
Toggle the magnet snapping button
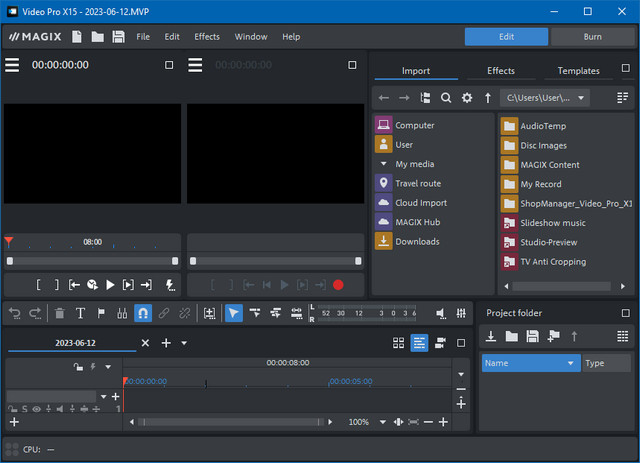(143, 313)
